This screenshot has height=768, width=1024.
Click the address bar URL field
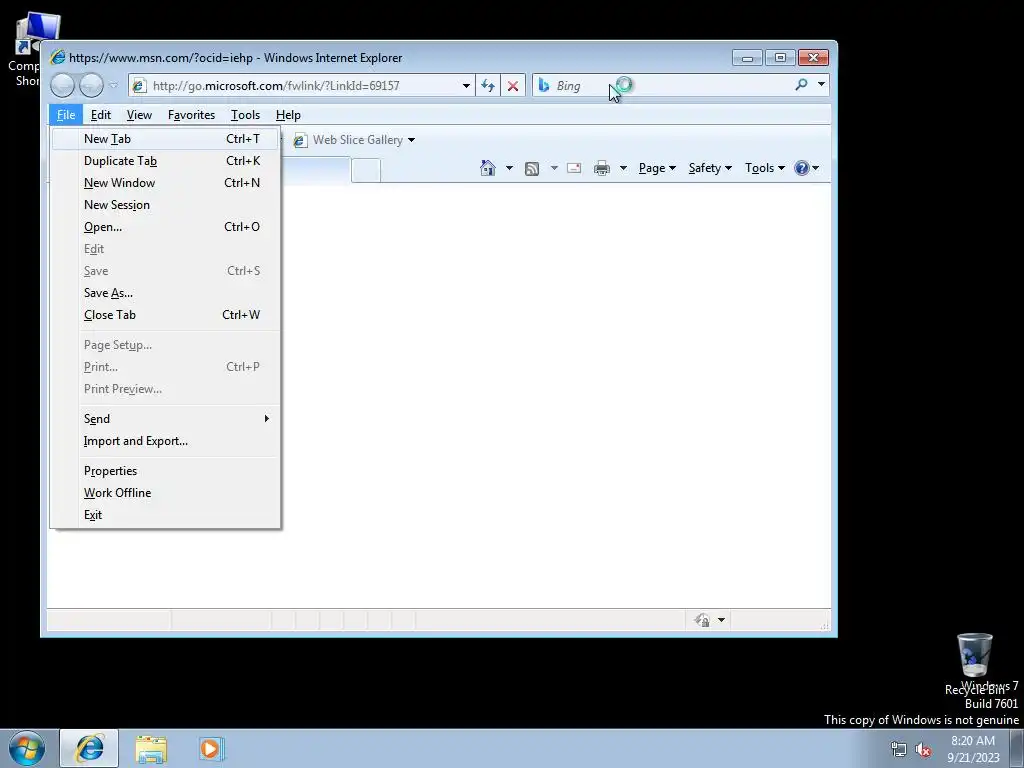[x=304, y=86]
